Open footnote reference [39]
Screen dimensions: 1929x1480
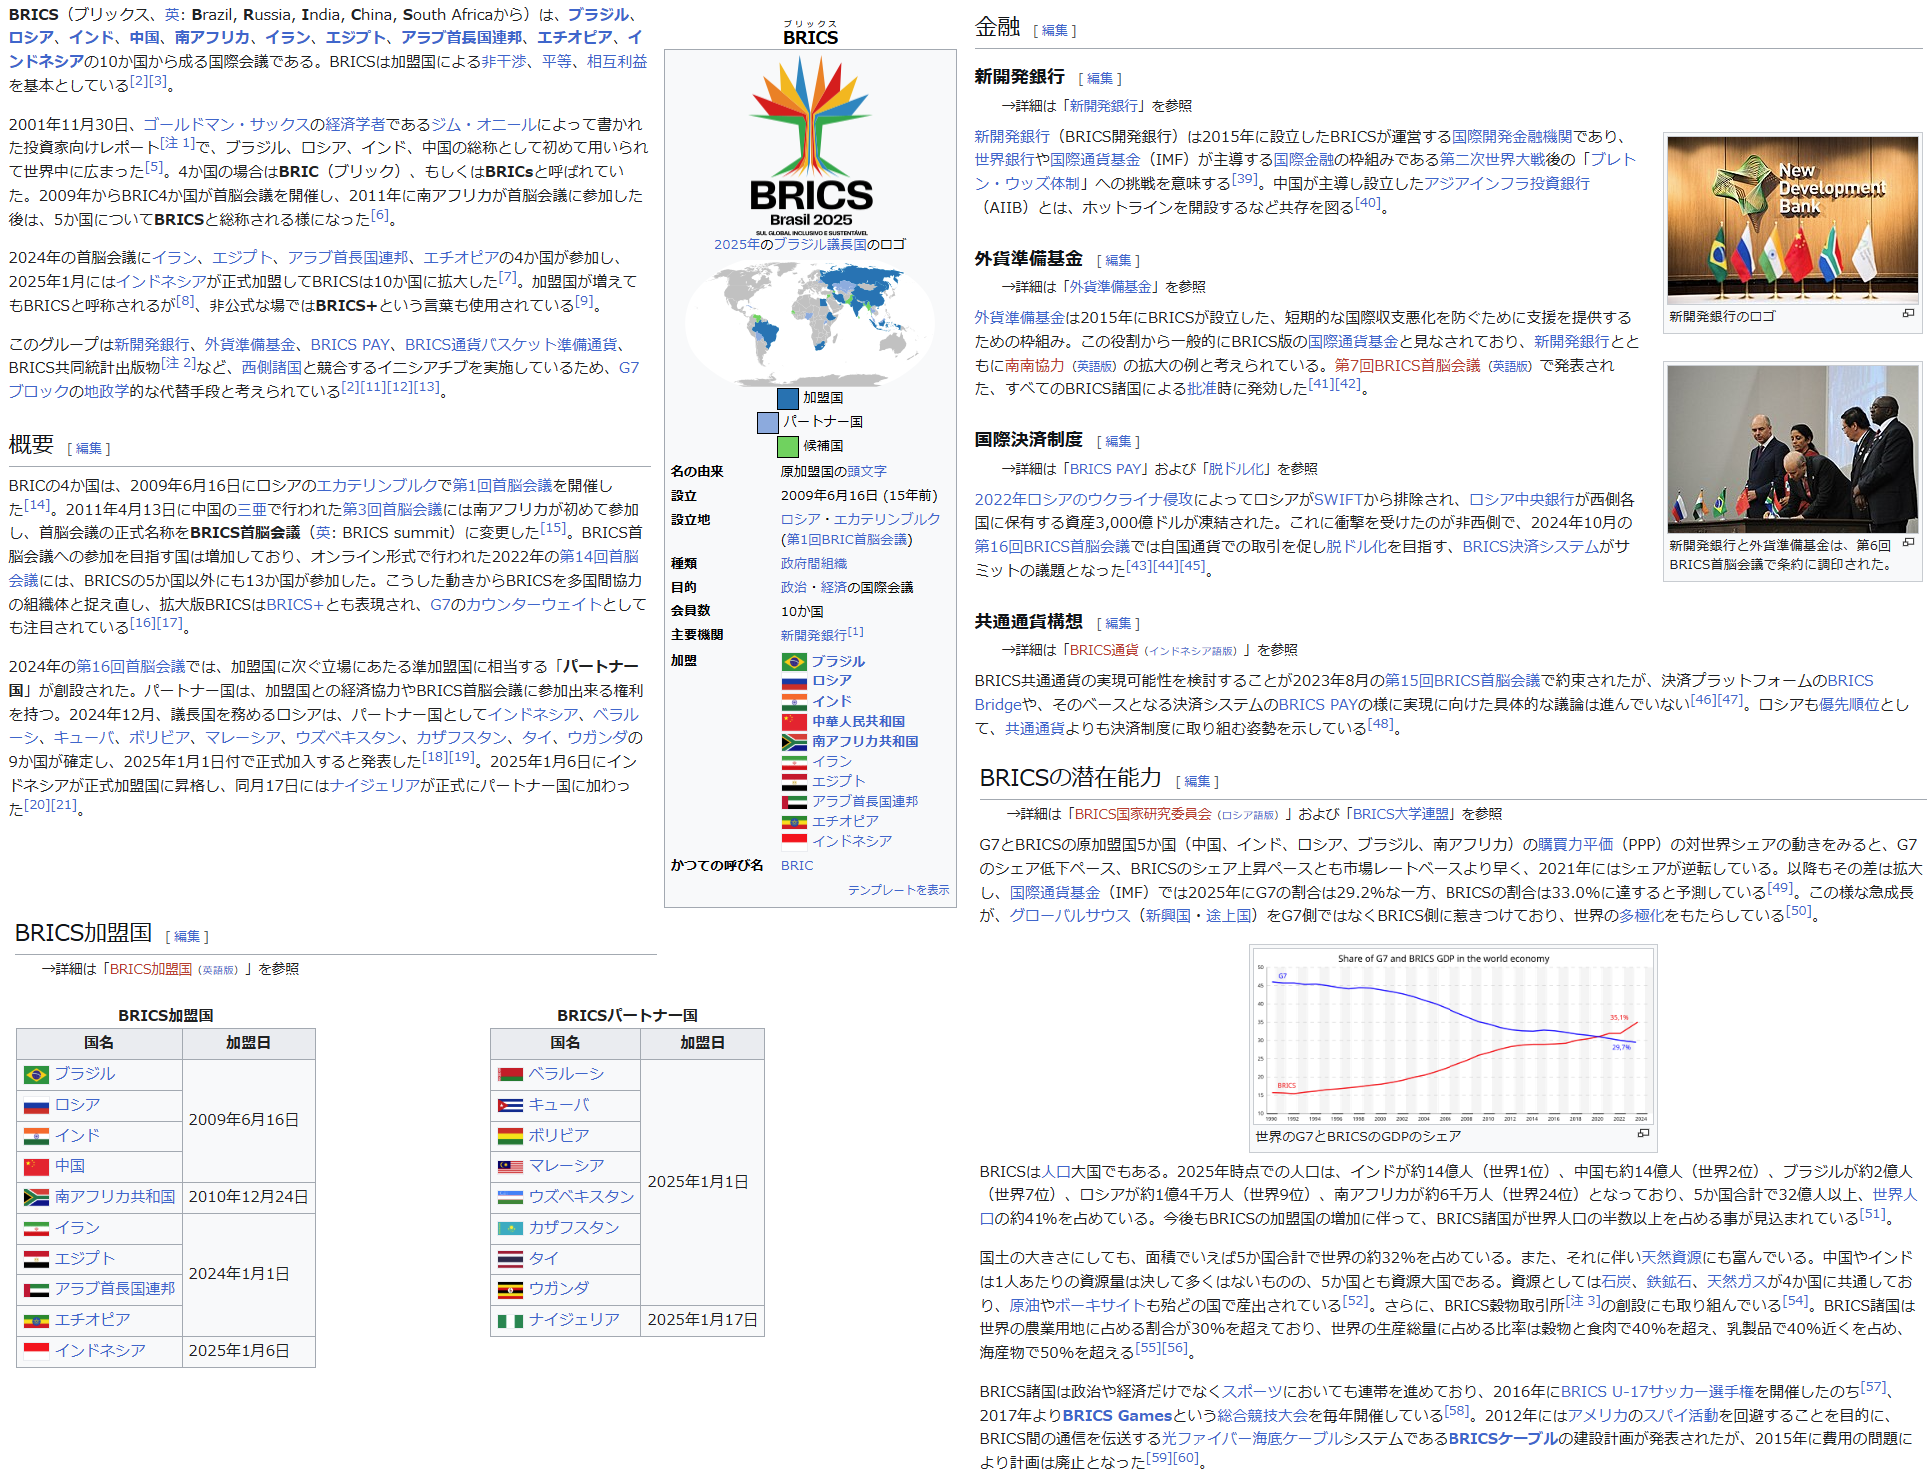1245,179
